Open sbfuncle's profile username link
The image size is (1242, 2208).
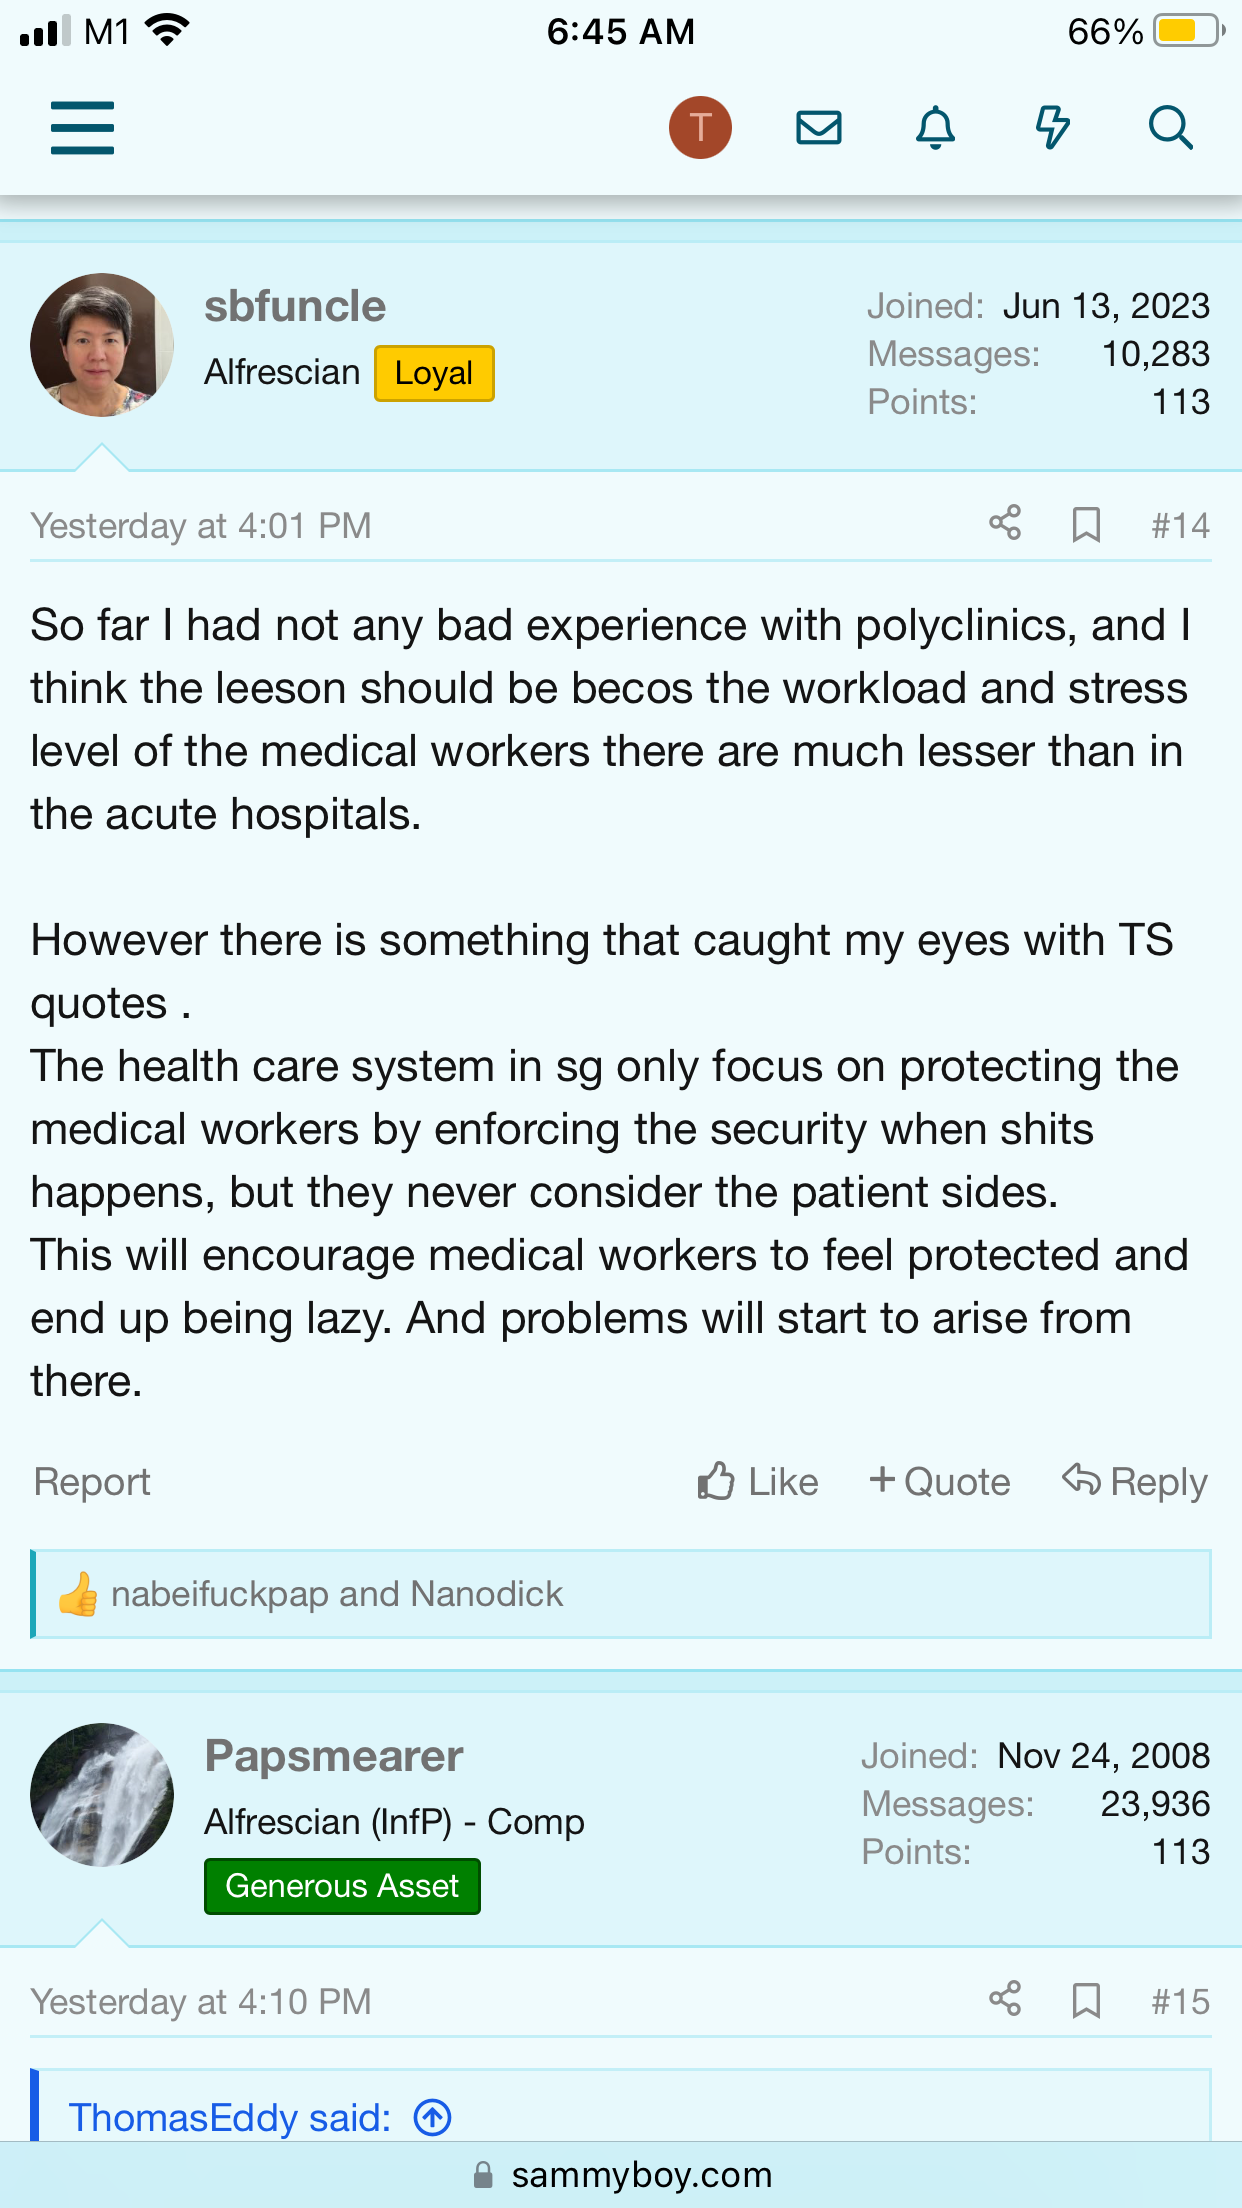[x=295, y=306]
